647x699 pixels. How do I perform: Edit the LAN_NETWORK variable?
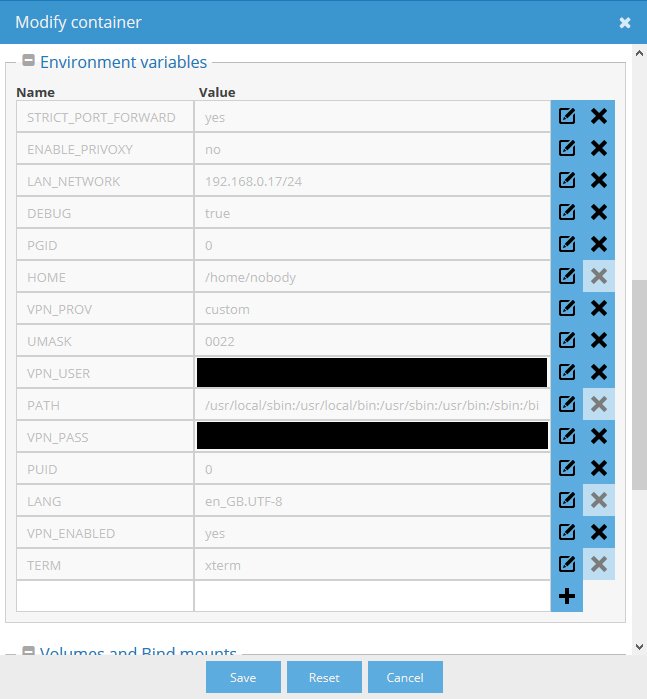(x=567, y=181)
